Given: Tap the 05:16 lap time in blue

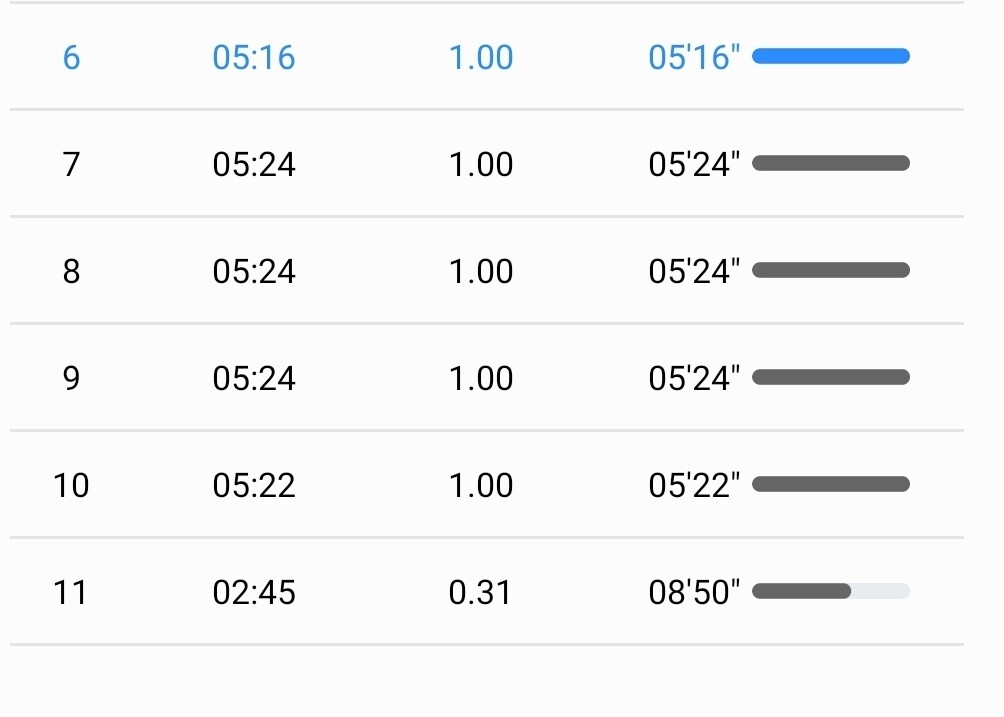Looking at the screenshot, I should pyautogui.click(x=254, y=57).
